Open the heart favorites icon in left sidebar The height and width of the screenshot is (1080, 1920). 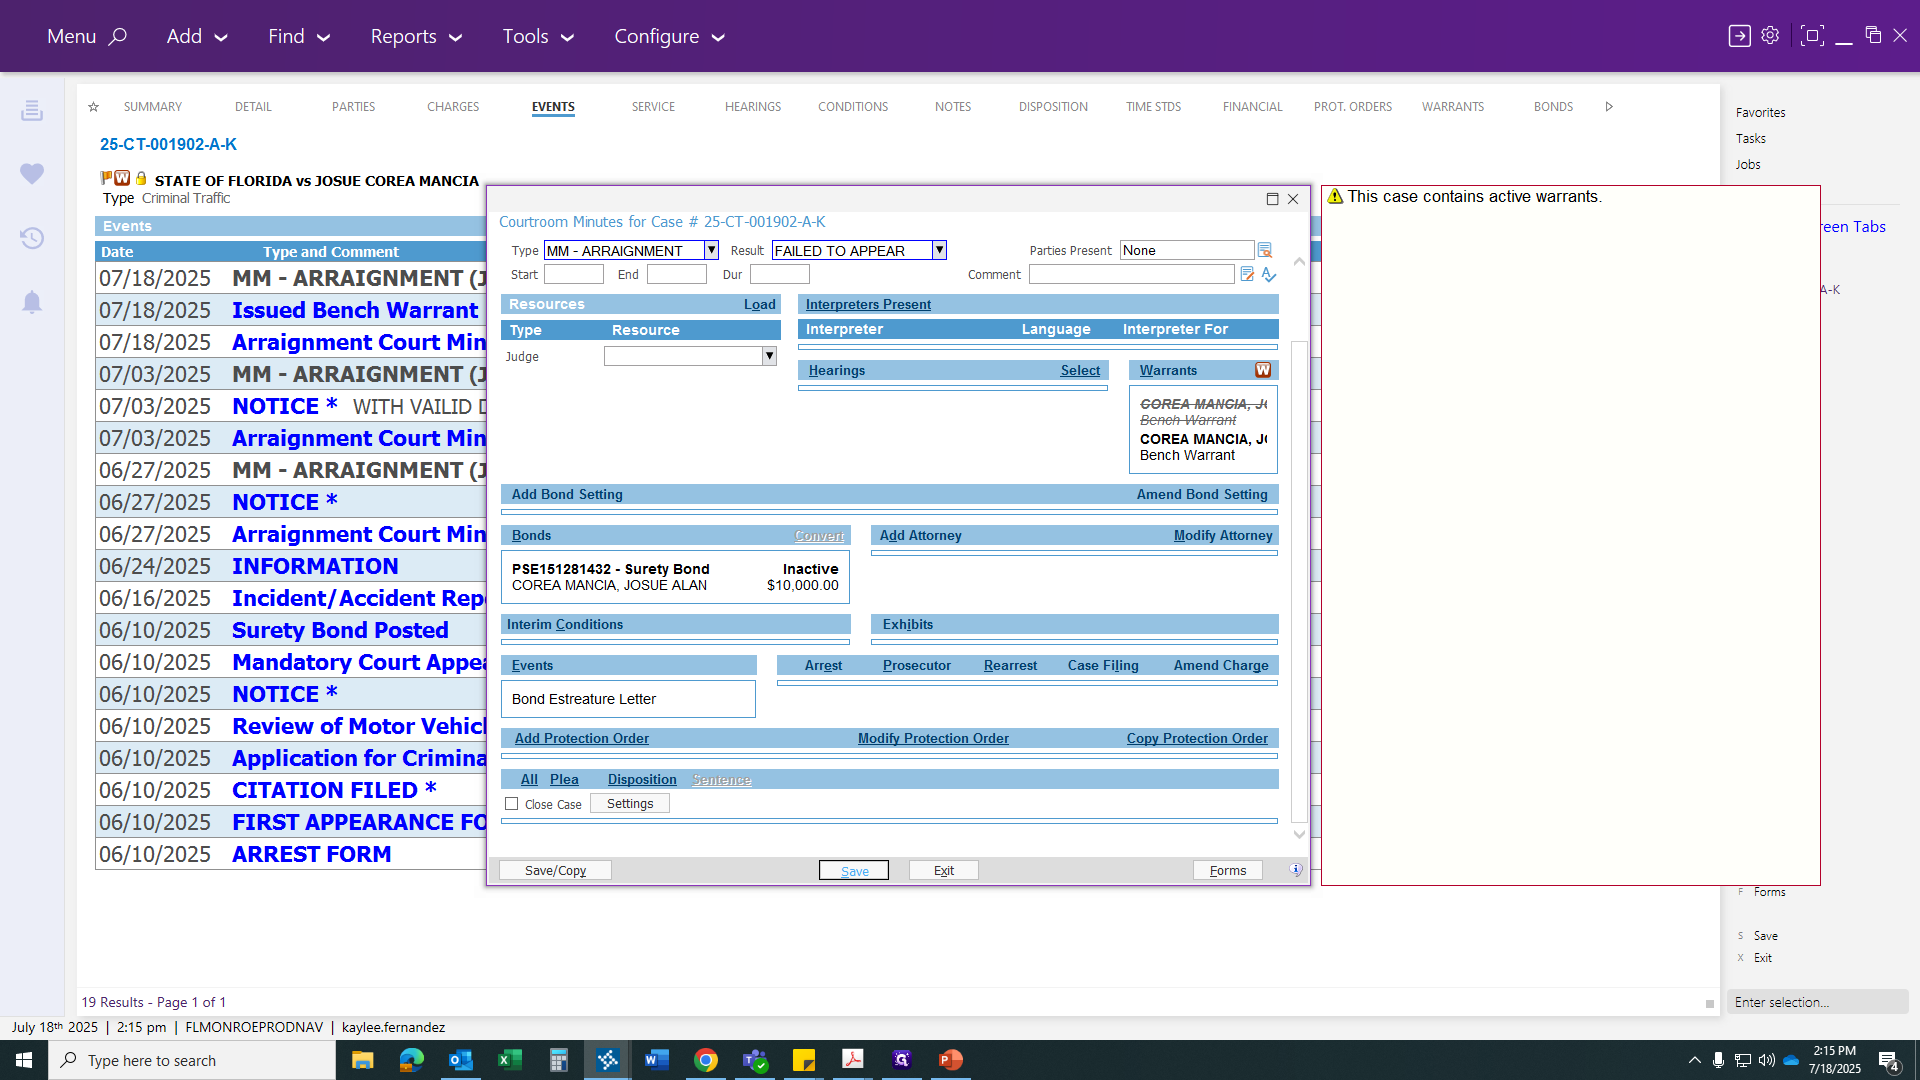[x=32, y=174]
